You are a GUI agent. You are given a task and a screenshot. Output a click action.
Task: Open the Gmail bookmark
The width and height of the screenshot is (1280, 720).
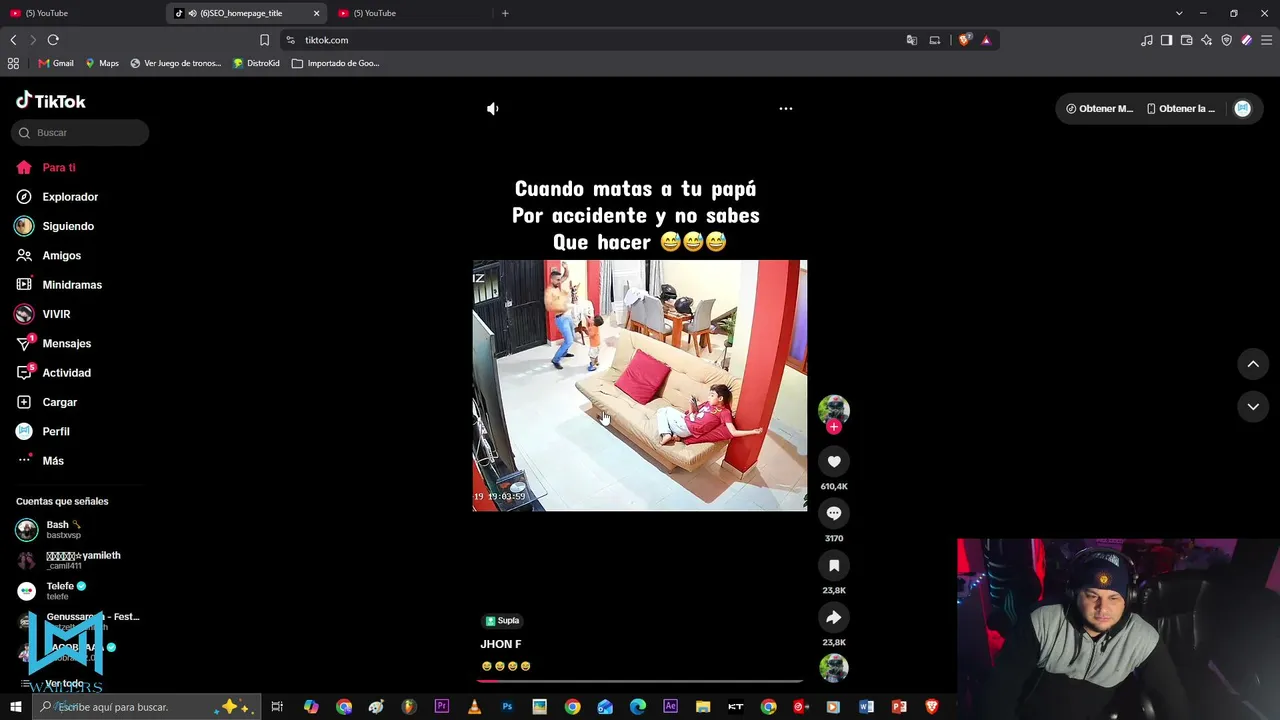(56, 63)
